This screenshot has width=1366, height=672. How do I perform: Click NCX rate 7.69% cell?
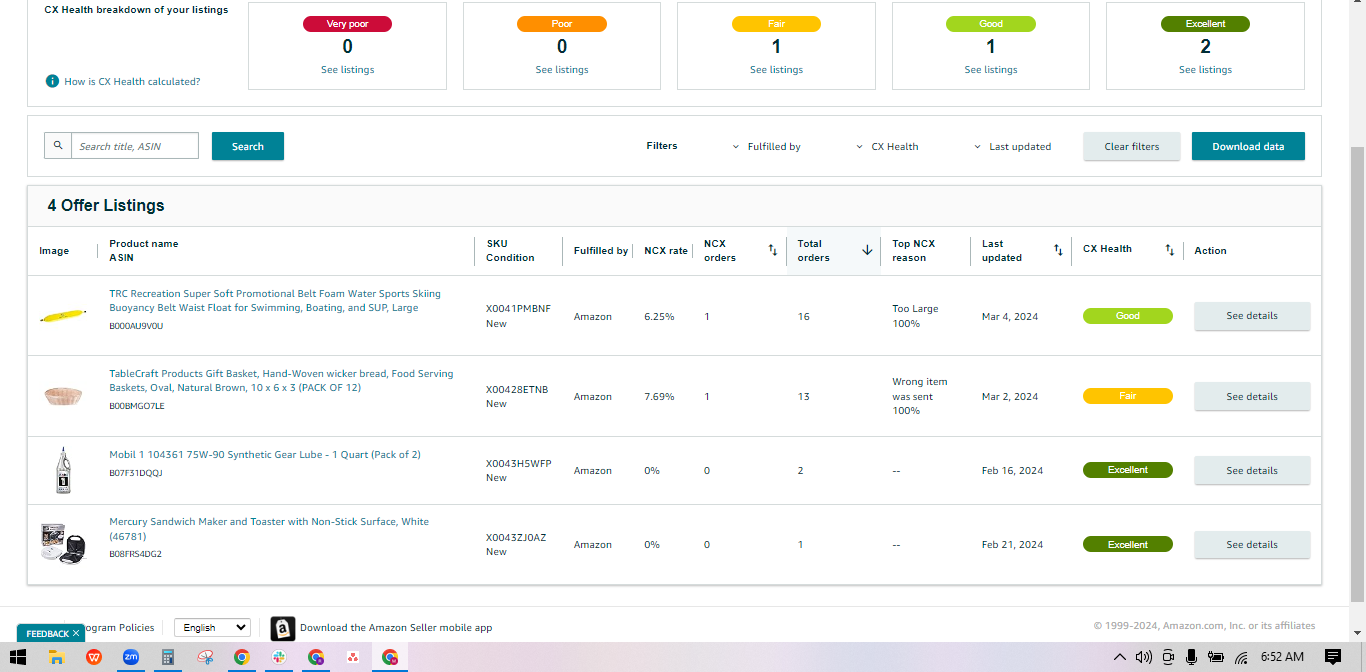pyautogui.click(x=659, y=397)
